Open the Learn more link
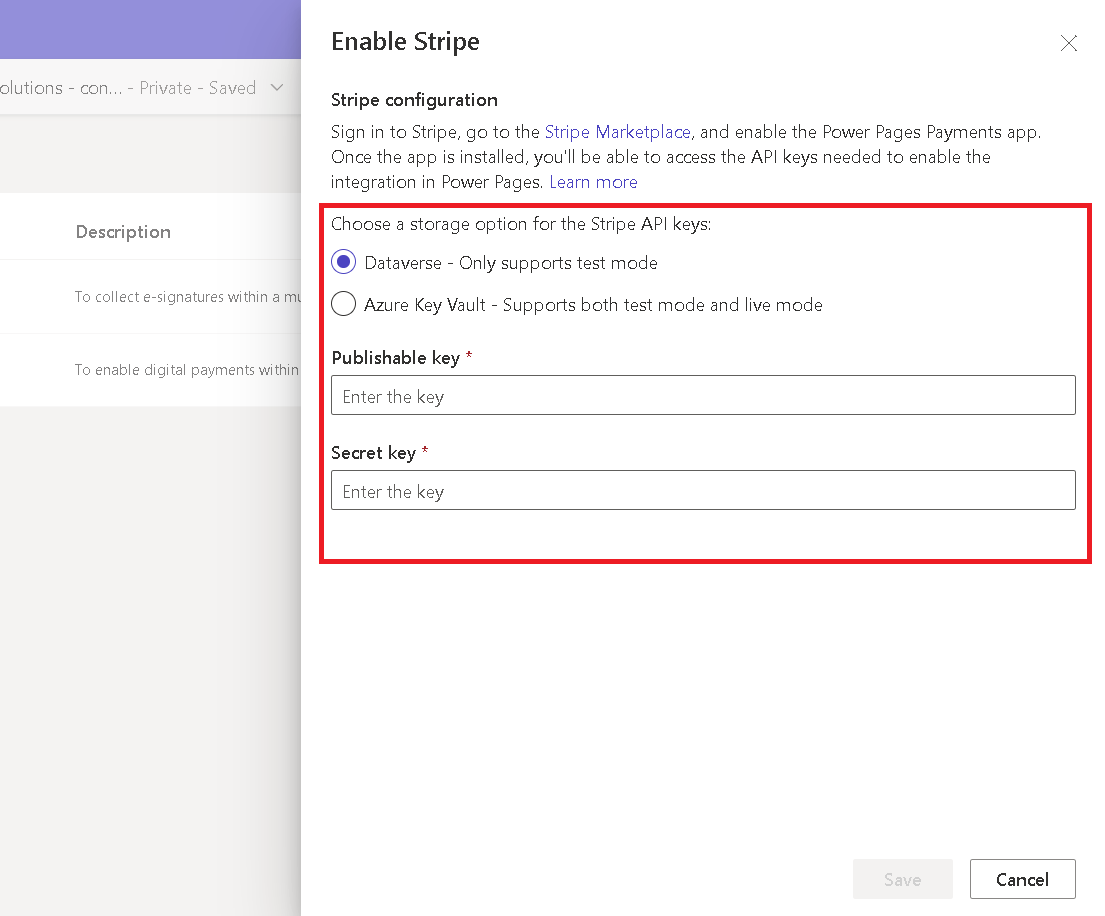 tap(593, 182)
